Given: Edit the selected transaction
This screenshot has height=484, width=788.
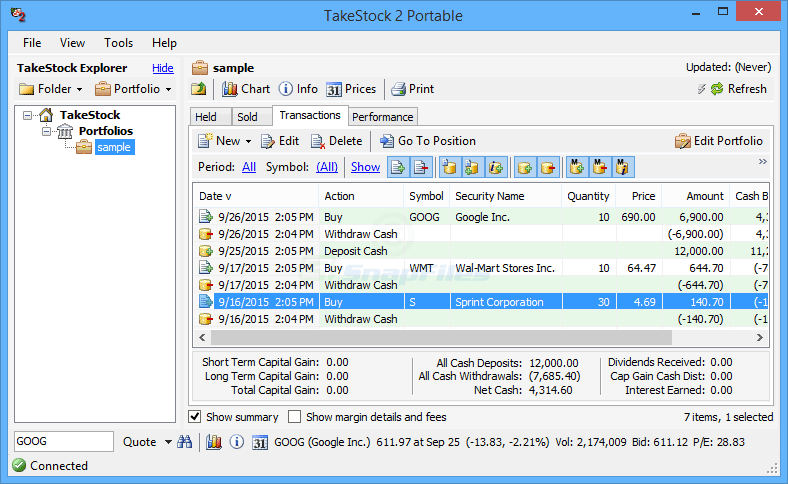Looking at the screenshot, I should [280, 141].
